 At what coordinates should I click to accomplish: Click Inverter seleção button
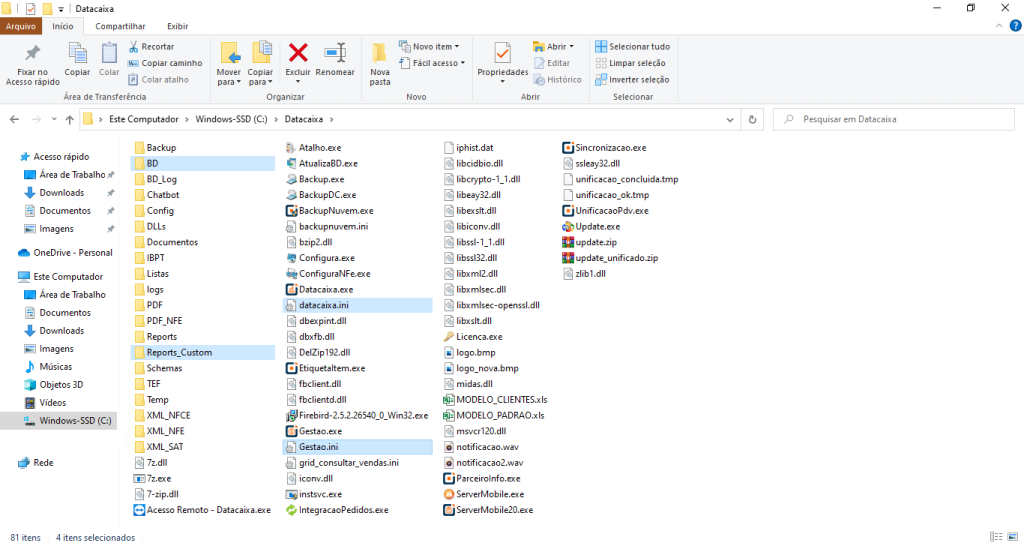tap(632, 79)
